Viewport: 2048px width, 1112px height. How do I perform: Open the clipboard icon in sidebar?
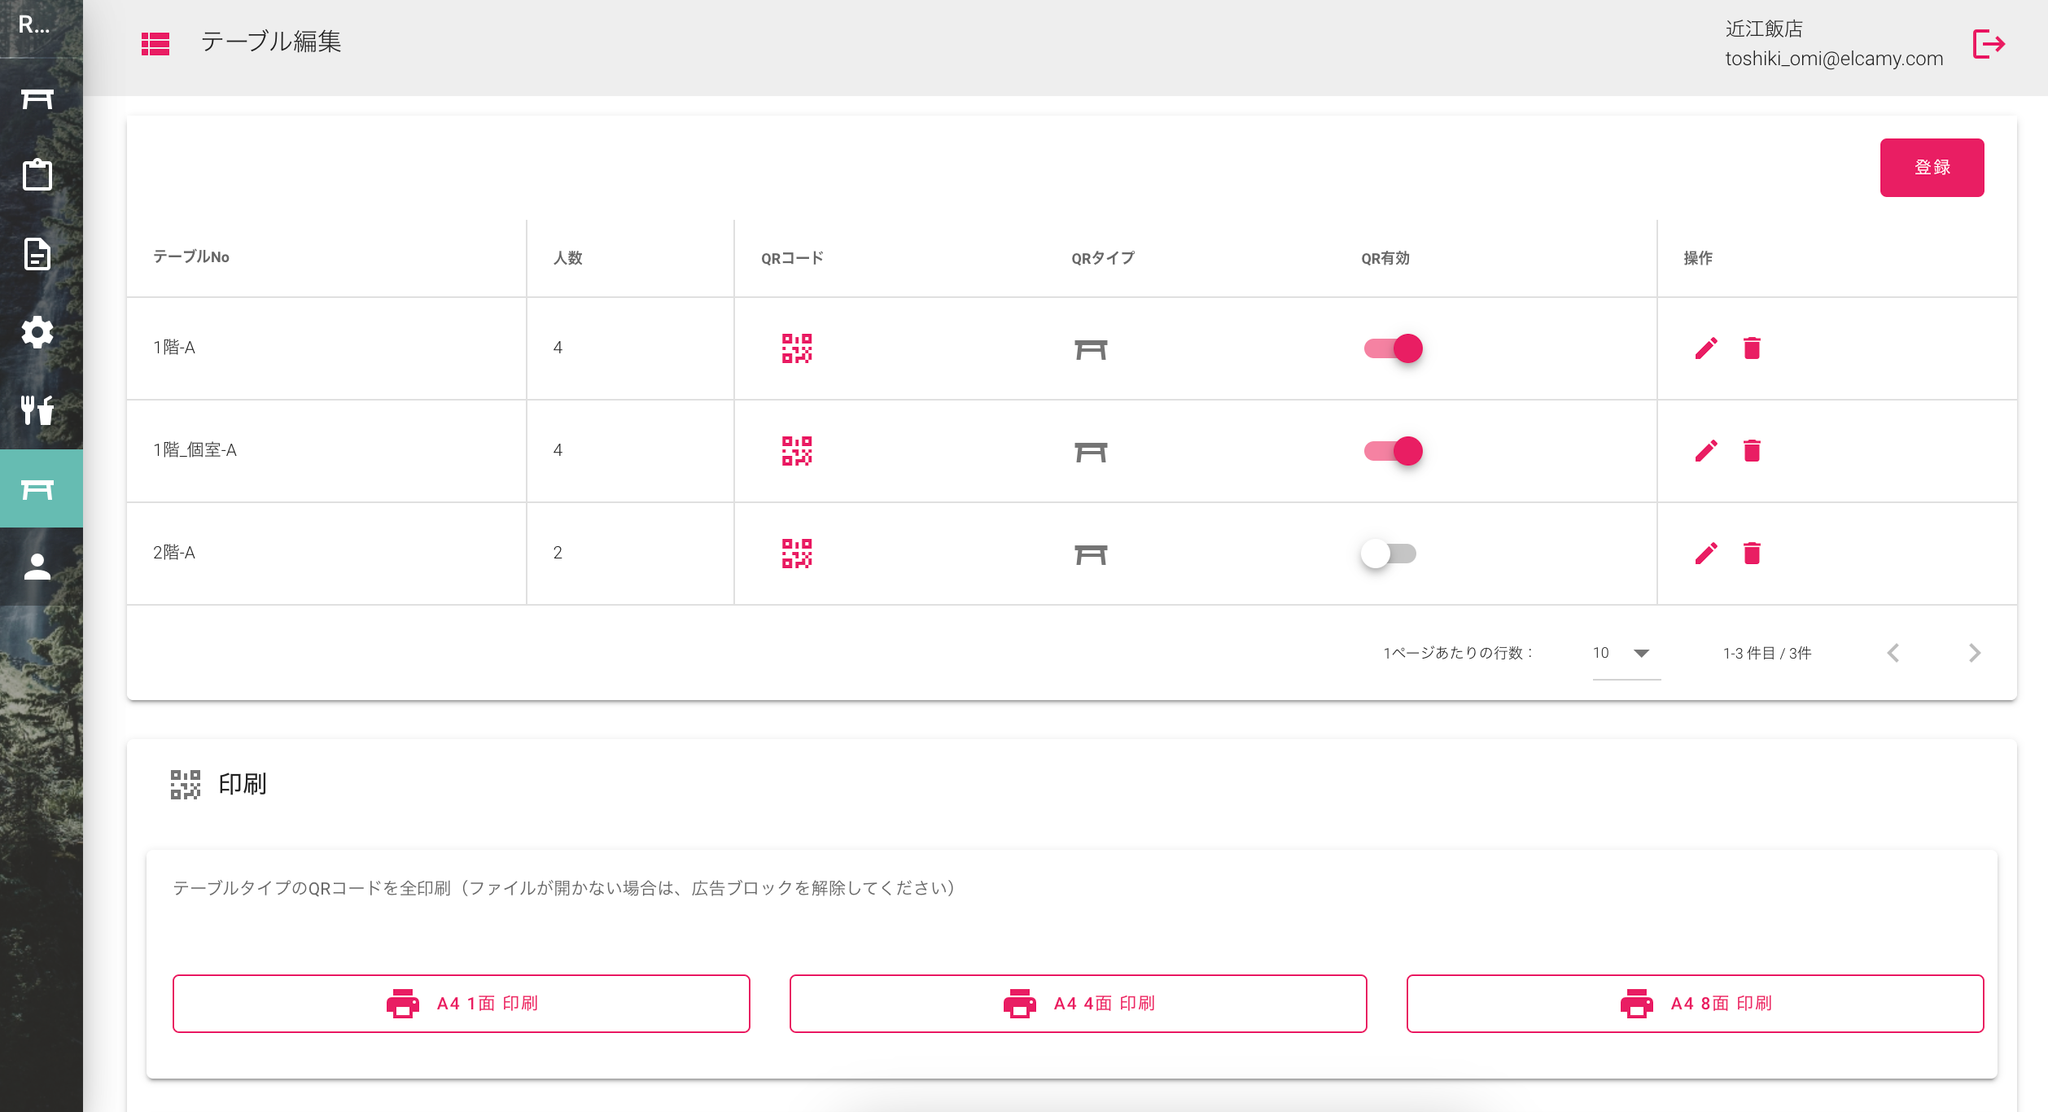[38, 175]
